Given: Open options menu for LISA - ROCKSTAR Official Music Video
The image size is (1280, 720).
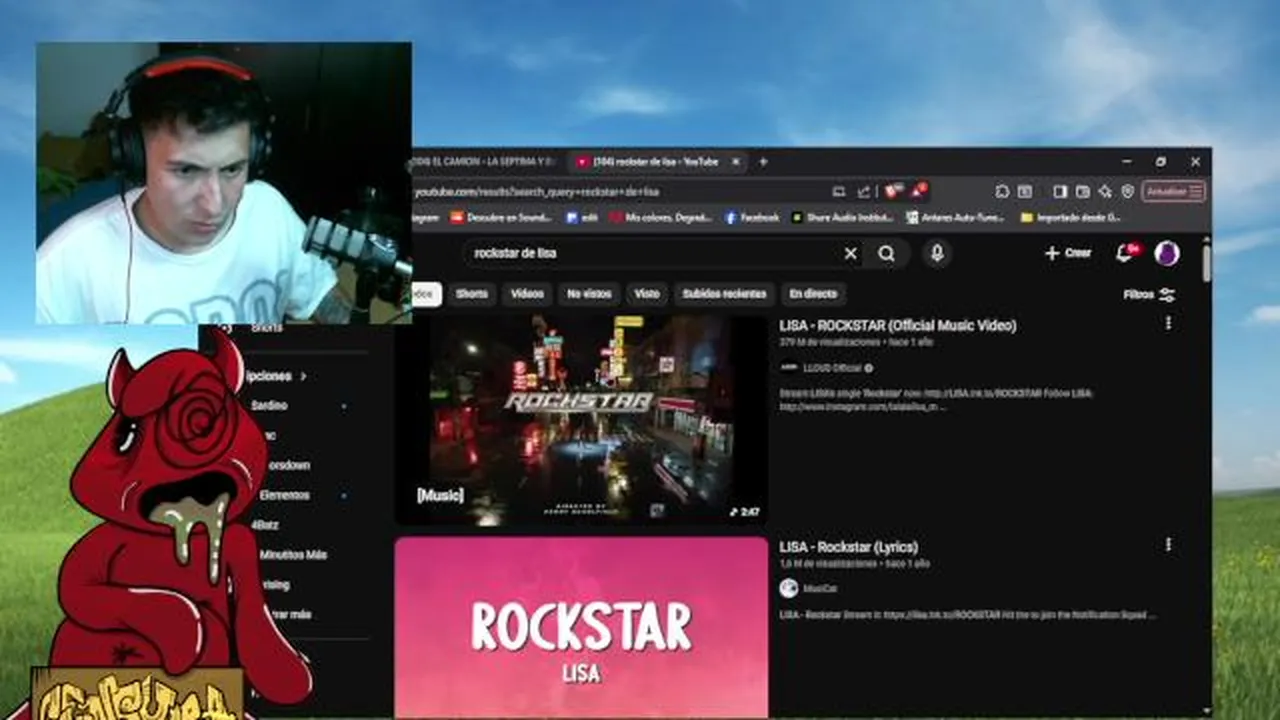Looking at the screenshot, I should [x=1168, y=323].
